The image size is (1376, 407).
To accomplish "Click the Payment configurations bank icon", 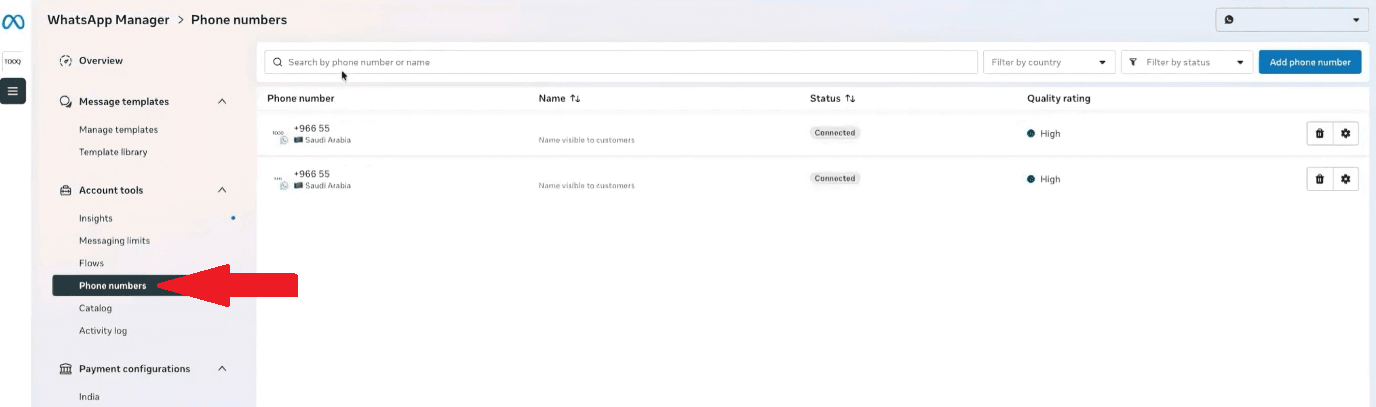I will 66,369.
